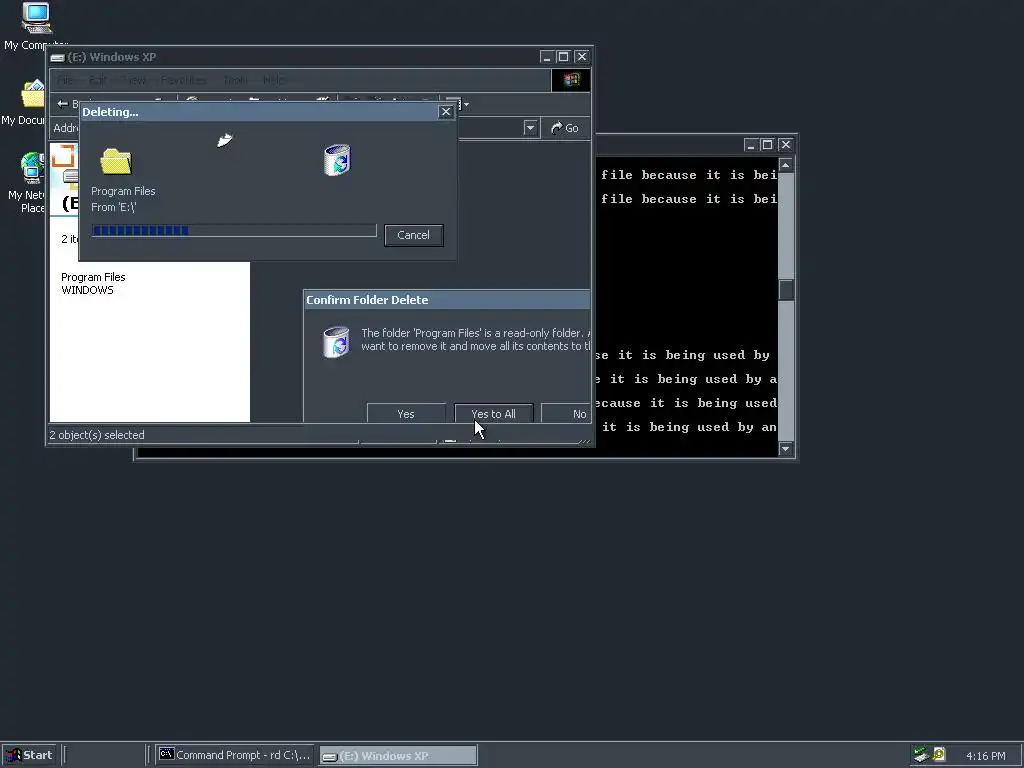Expand the Address bar dropdown arrow

click(x=530, y=128)
